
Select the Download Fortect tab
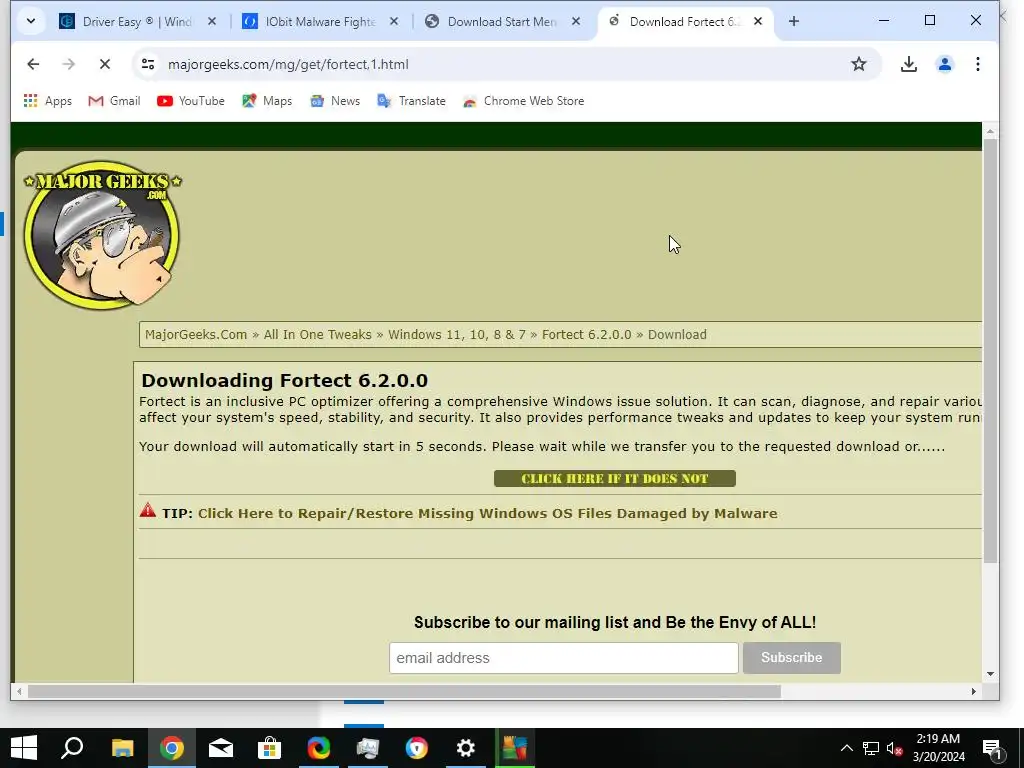[x=683, y=22]
